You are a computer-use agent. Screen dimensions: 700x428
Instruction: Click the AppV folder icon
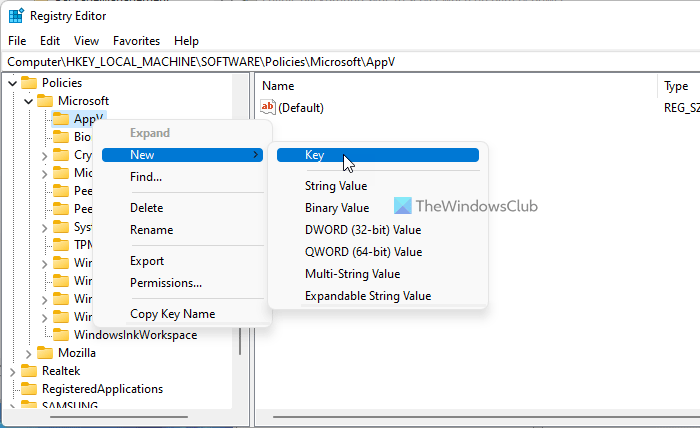(x=61, y=119)
